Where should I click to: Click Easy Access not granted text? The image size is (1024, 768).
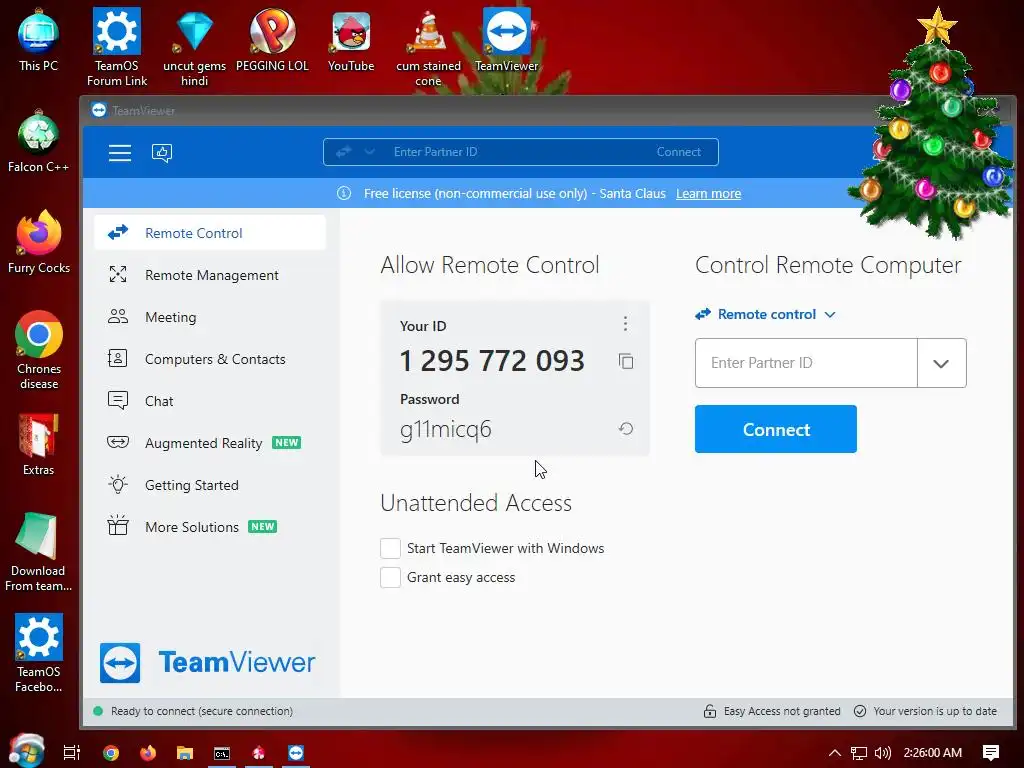tap(782, 711)
